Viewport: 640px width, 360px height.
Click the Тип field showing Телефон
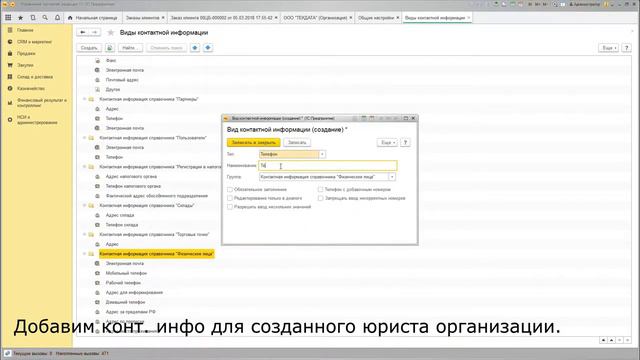pyautogui.click(x=289, y=154)
